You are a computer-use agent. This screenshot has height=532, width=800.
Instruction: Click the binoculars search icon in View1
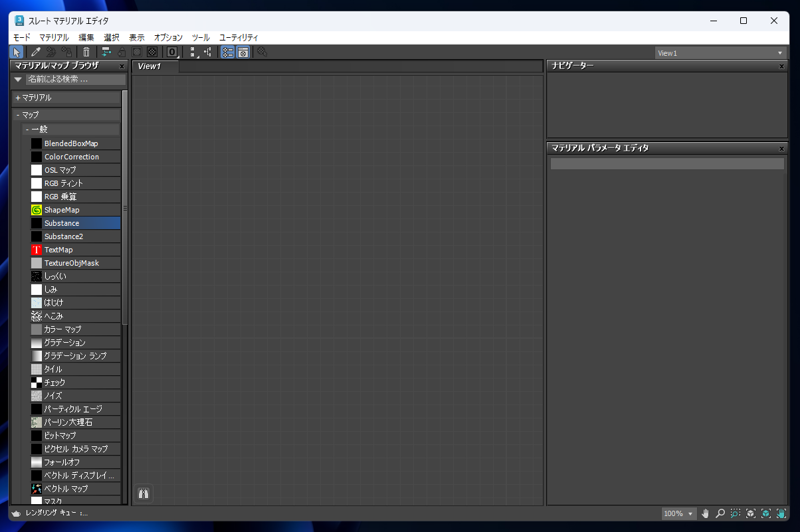coord(143,494)
